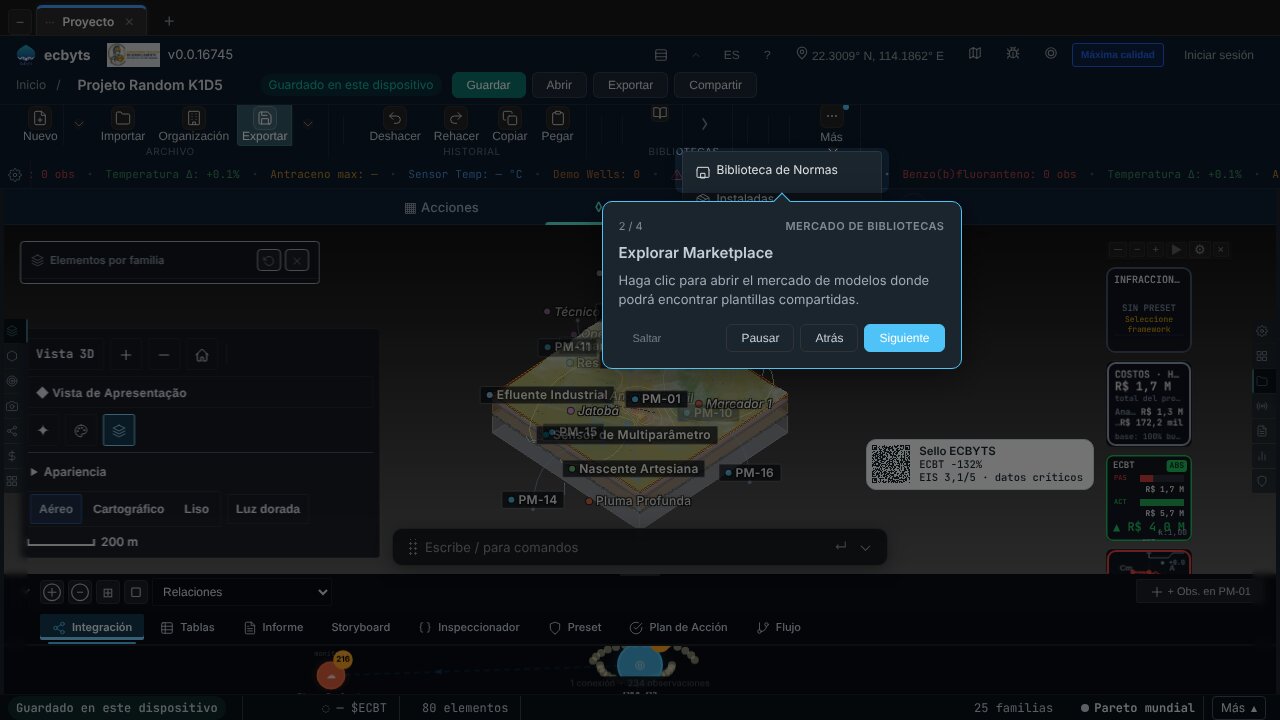Click the Copiar icon

(x=510, y=118)
